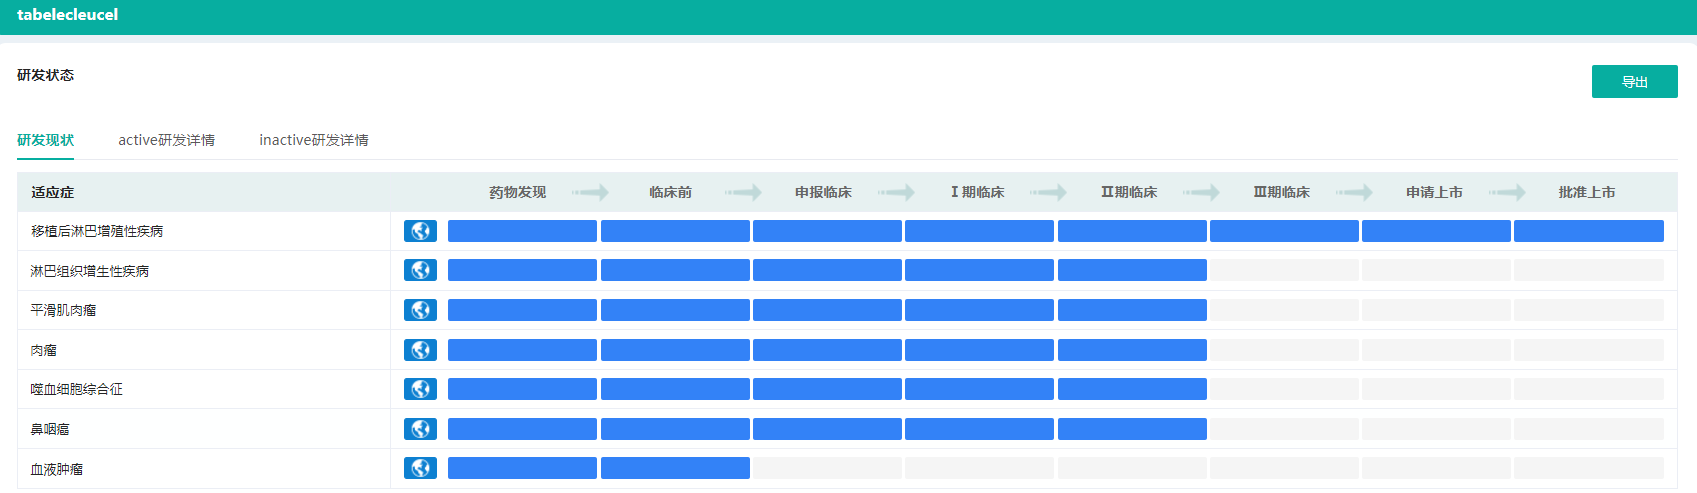The width and height of the screenshot is (1697, 493).
Task: Click the 导出 export button
Action: [x=1634, y=82]
